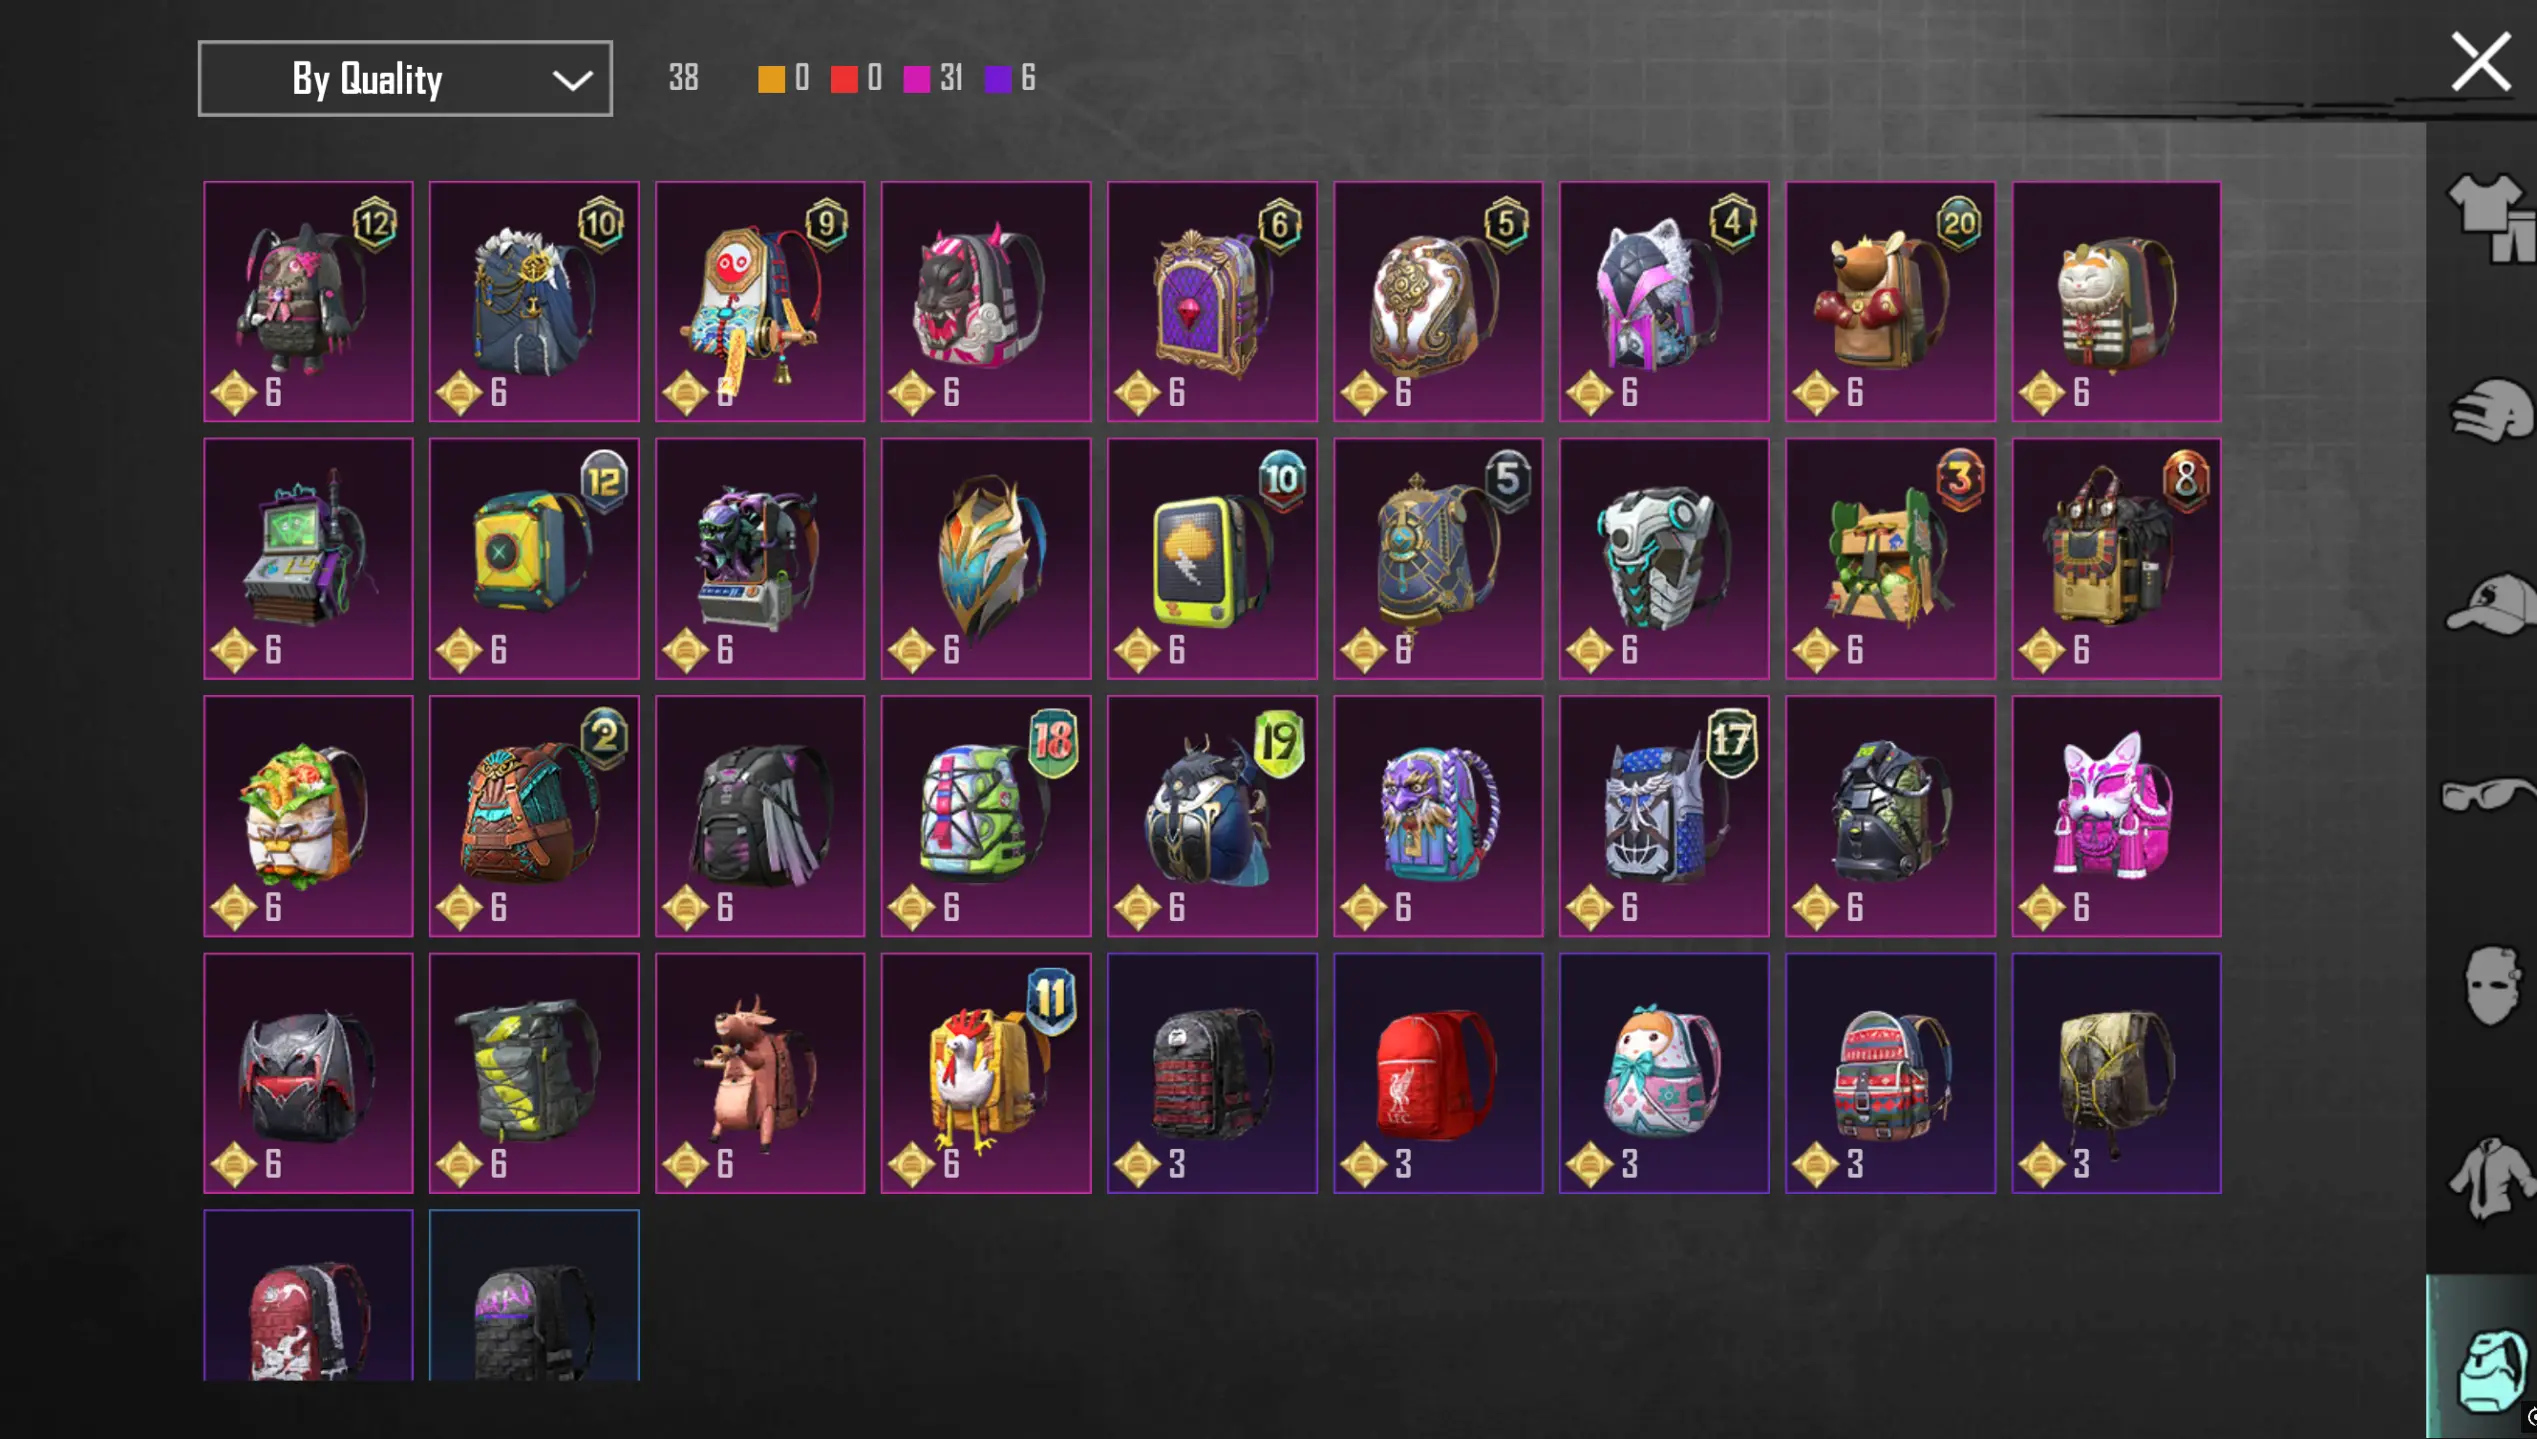Select the helmet category icon

[x=2492, y=410]
